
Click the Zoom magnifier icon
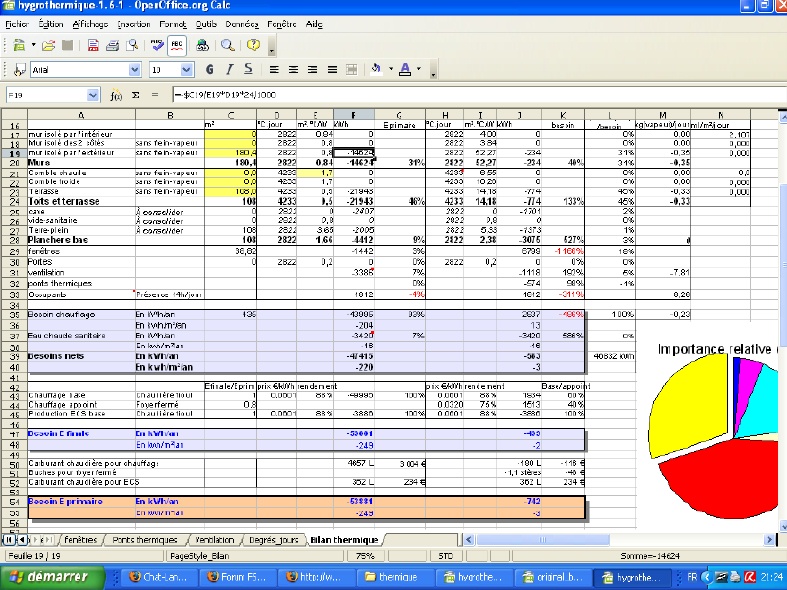227,46
